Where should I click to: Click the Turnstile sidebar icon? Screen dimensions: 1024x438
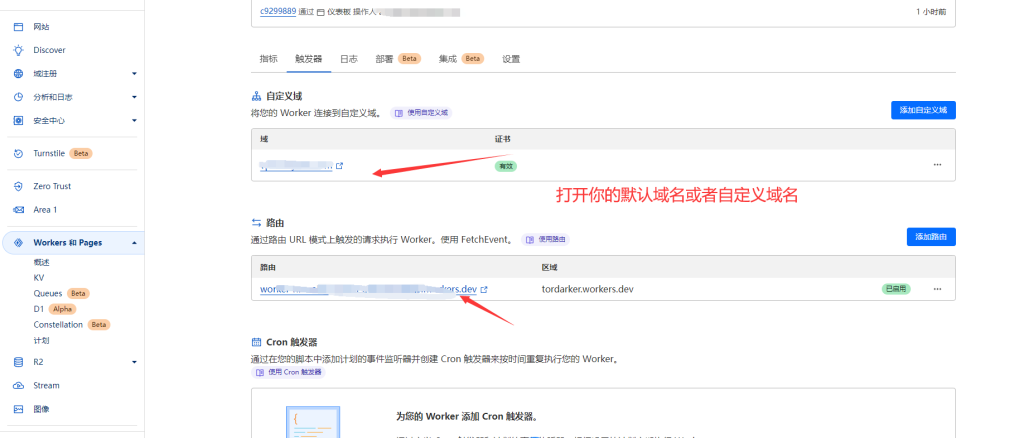pyautogui.click(x=18, y=153)
